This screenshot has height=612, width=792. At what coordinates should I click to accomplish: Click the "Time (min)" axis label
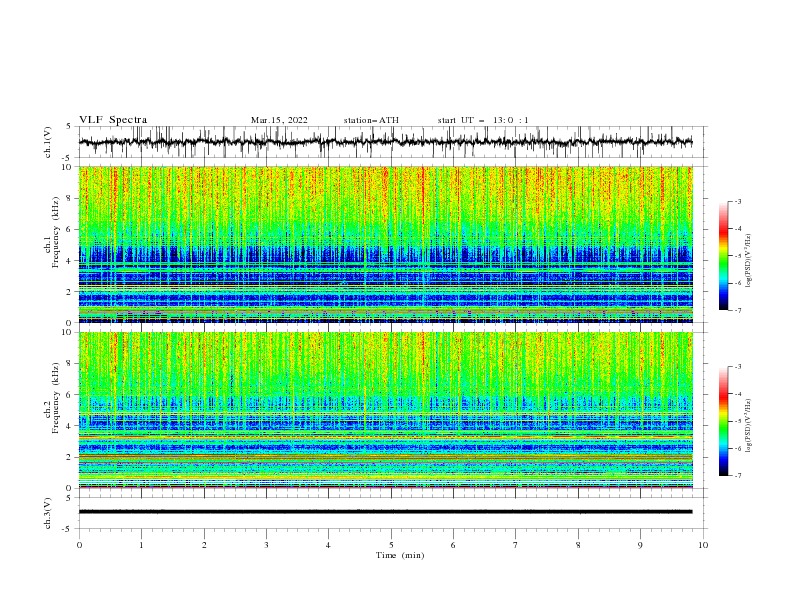pos(400,555)
